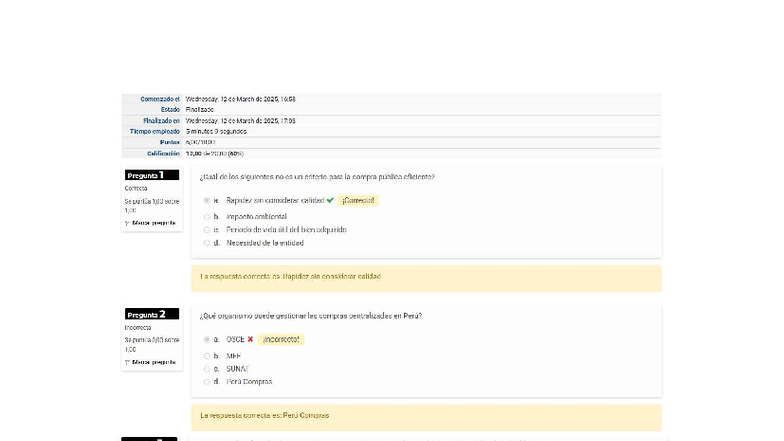Image resolution: width=784 pixels, height=441 pixels.
Task: Select option b 'Impacto ambiental'
Action: point(207,216)
